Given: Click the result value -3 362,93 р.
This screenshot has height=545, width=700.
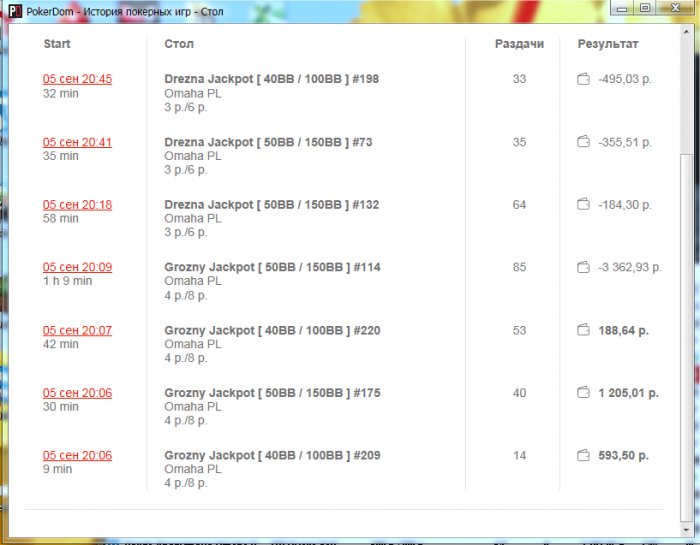Looking at the screenshot, I should coord(630,267).
